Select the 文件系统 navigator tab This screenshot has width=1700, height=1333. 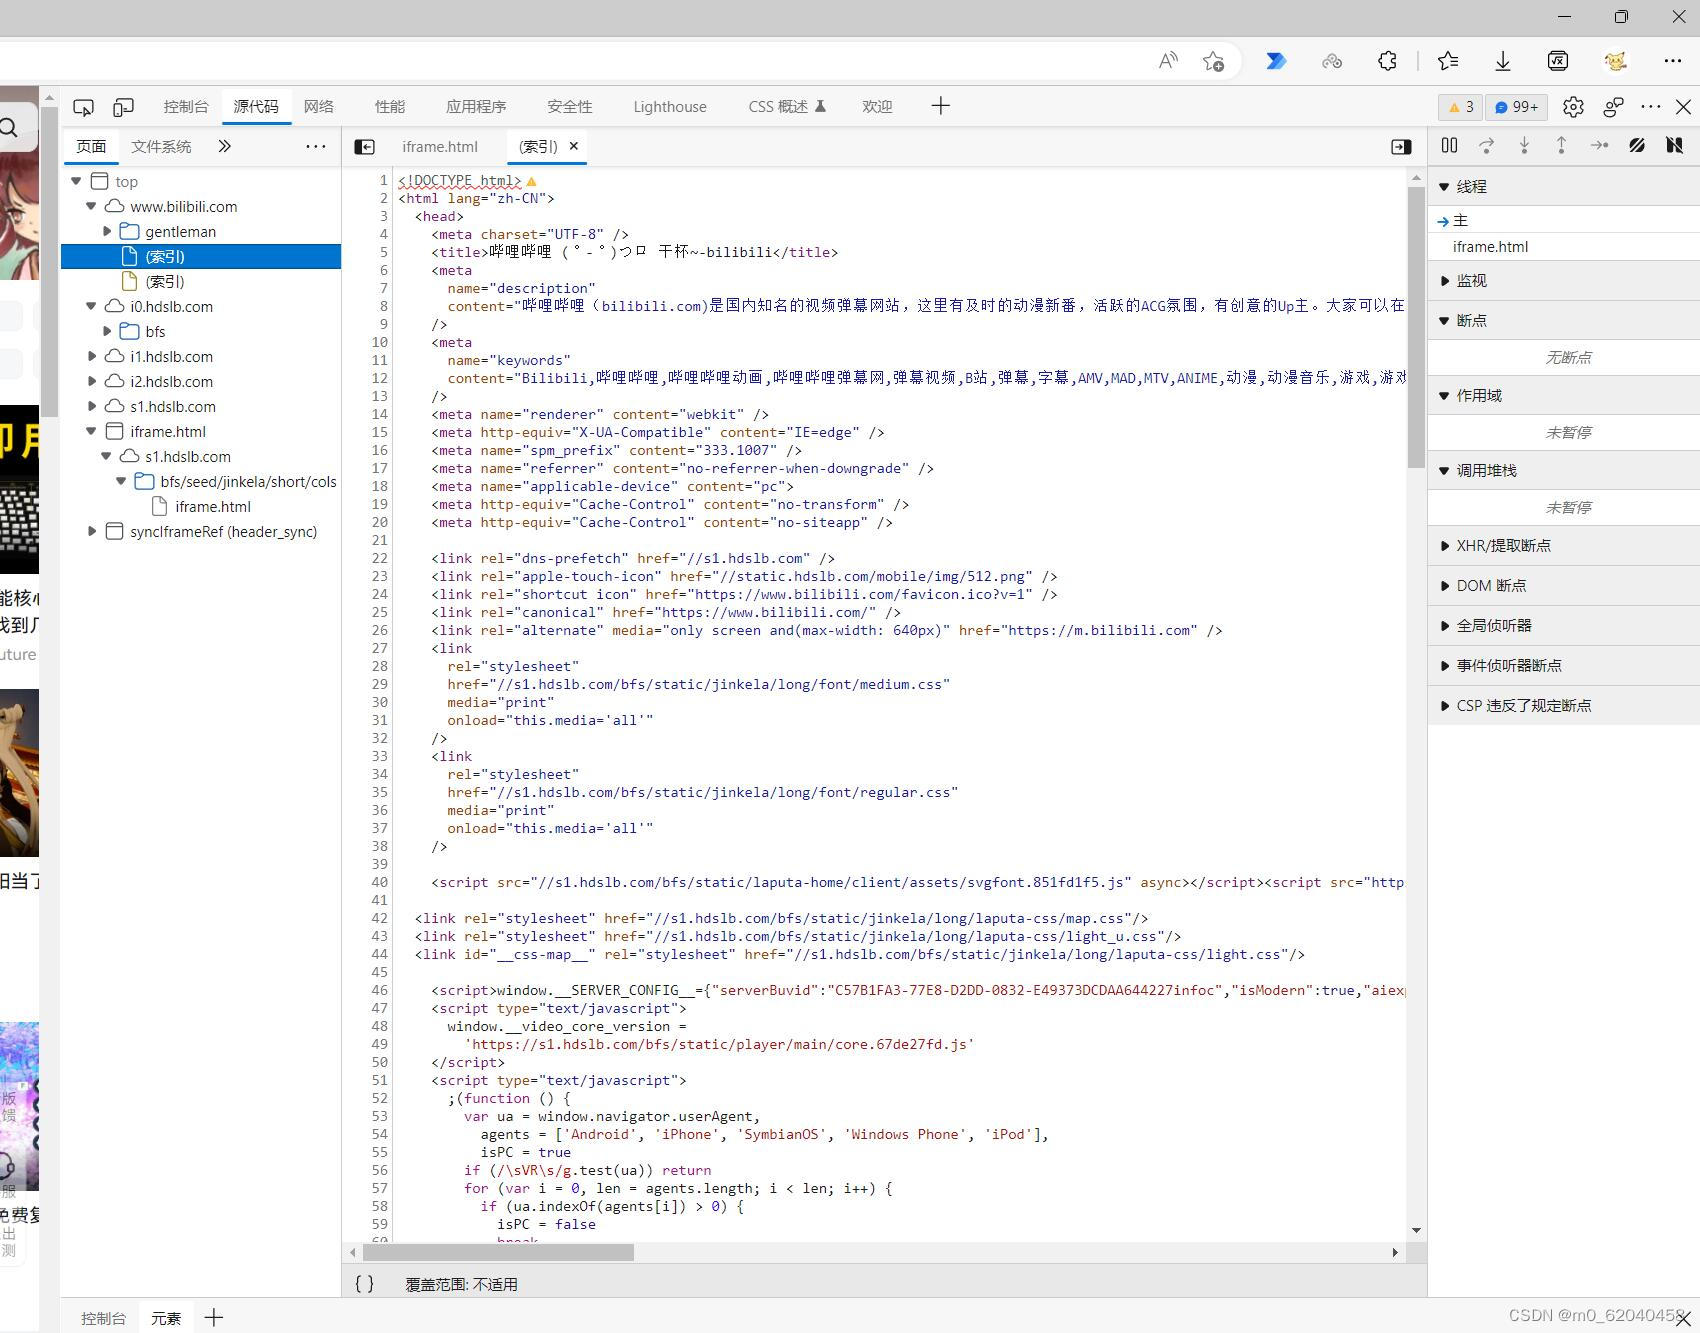point(161,146)
